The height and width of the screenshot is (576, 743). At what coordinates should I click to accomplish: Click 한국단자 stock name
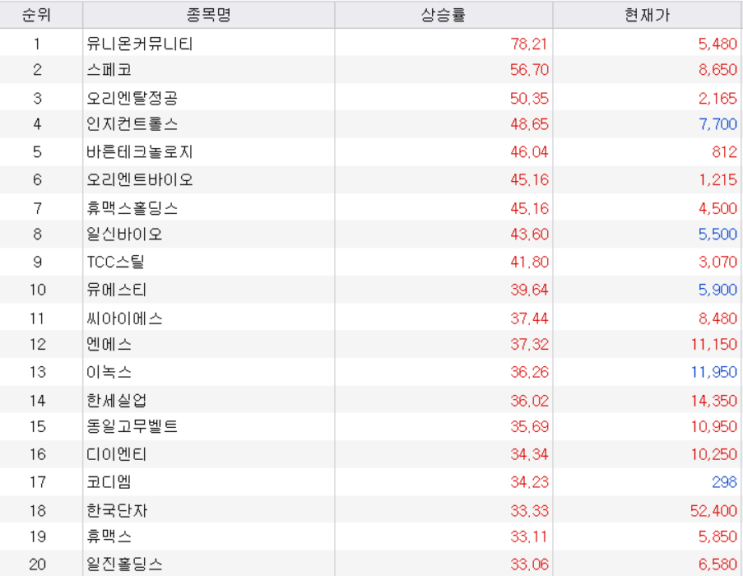(117, 510)
